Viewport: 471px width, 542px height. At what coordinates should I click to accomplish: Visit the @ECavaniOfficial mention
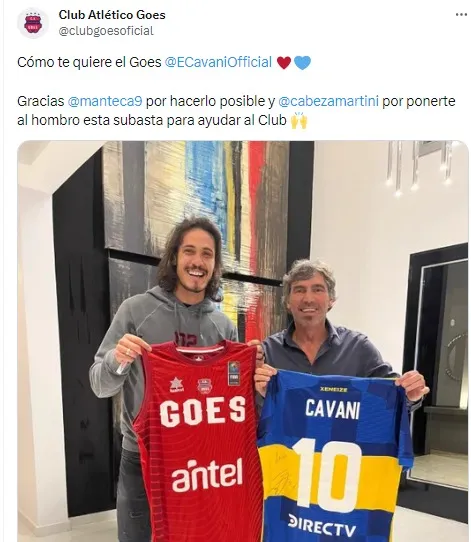tap(218, 62)
